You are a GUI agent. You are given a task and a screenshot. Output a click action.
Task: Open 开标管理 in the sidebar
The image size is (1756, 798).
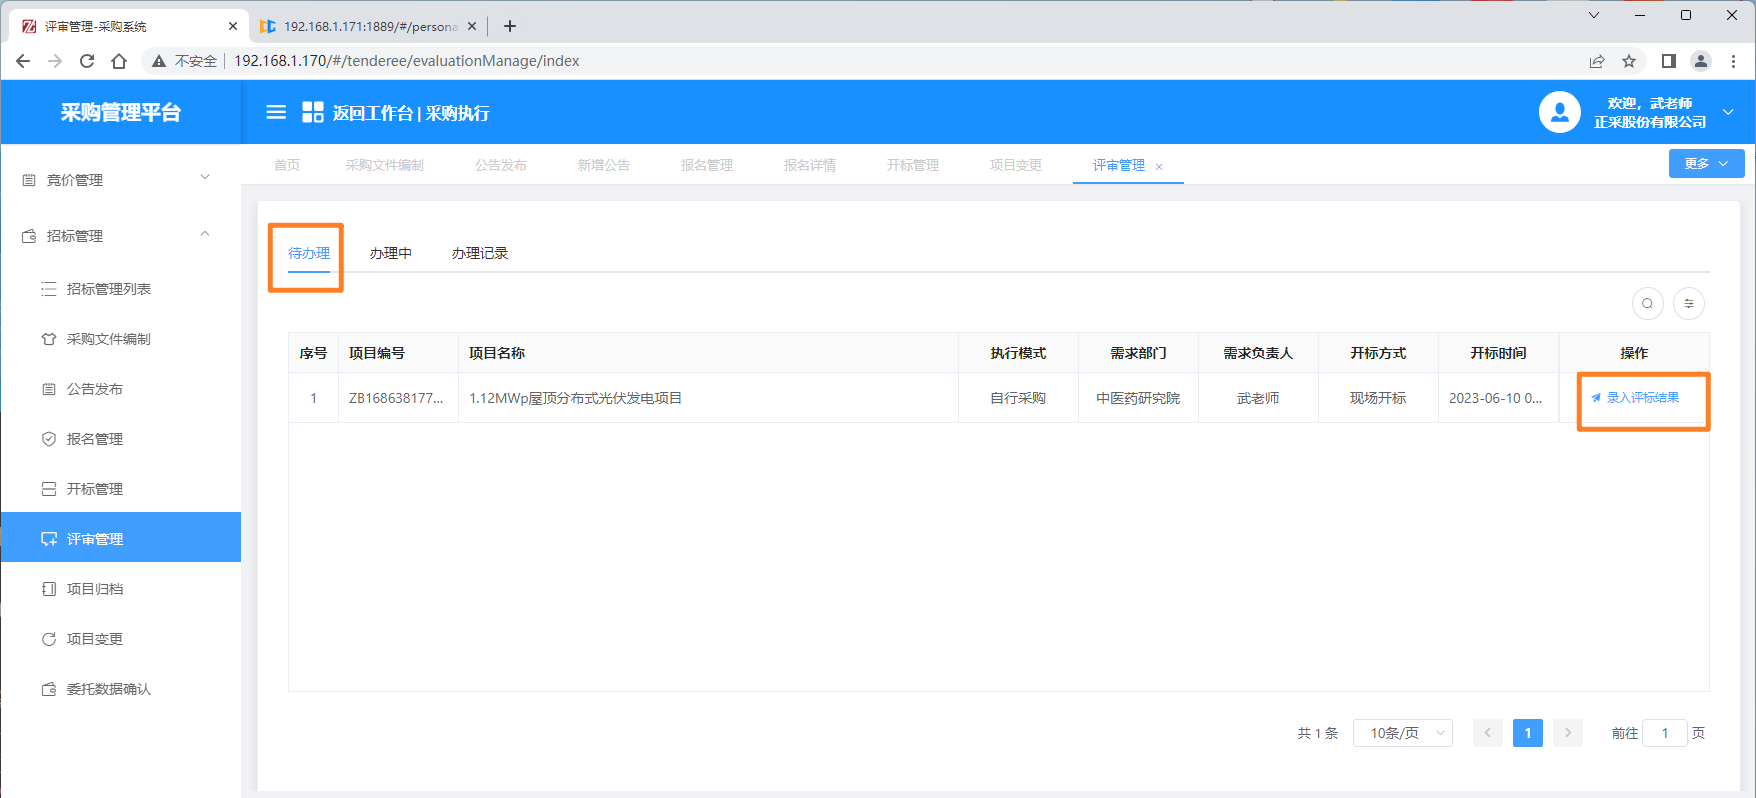pyautogui.click(x=95, y=489)
